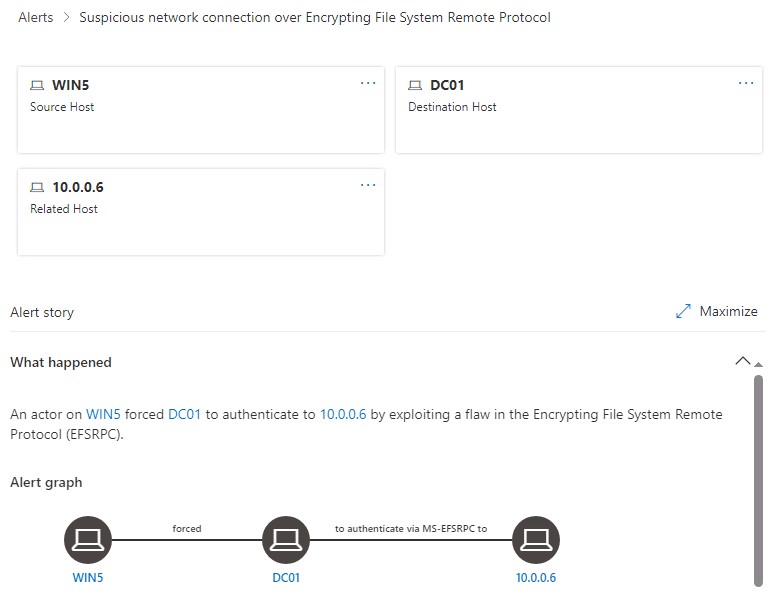Image resolution: width=777 pixels, height=613 pixels.
Task: Open WIN5 link in alert description
Action: [x=103, y=414]
